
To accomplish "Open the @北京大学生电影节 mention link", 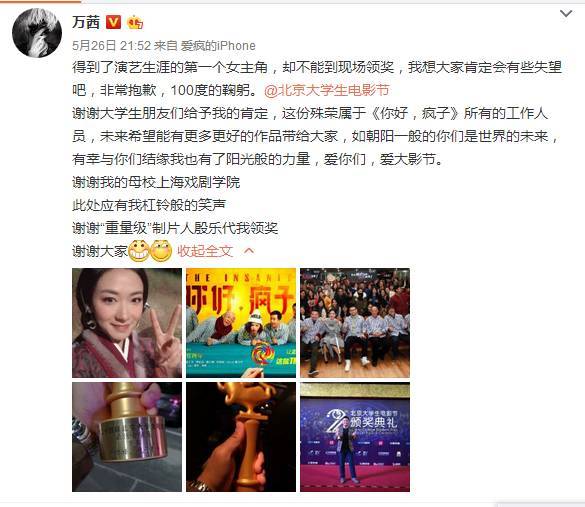I will (x=327, y=90).
